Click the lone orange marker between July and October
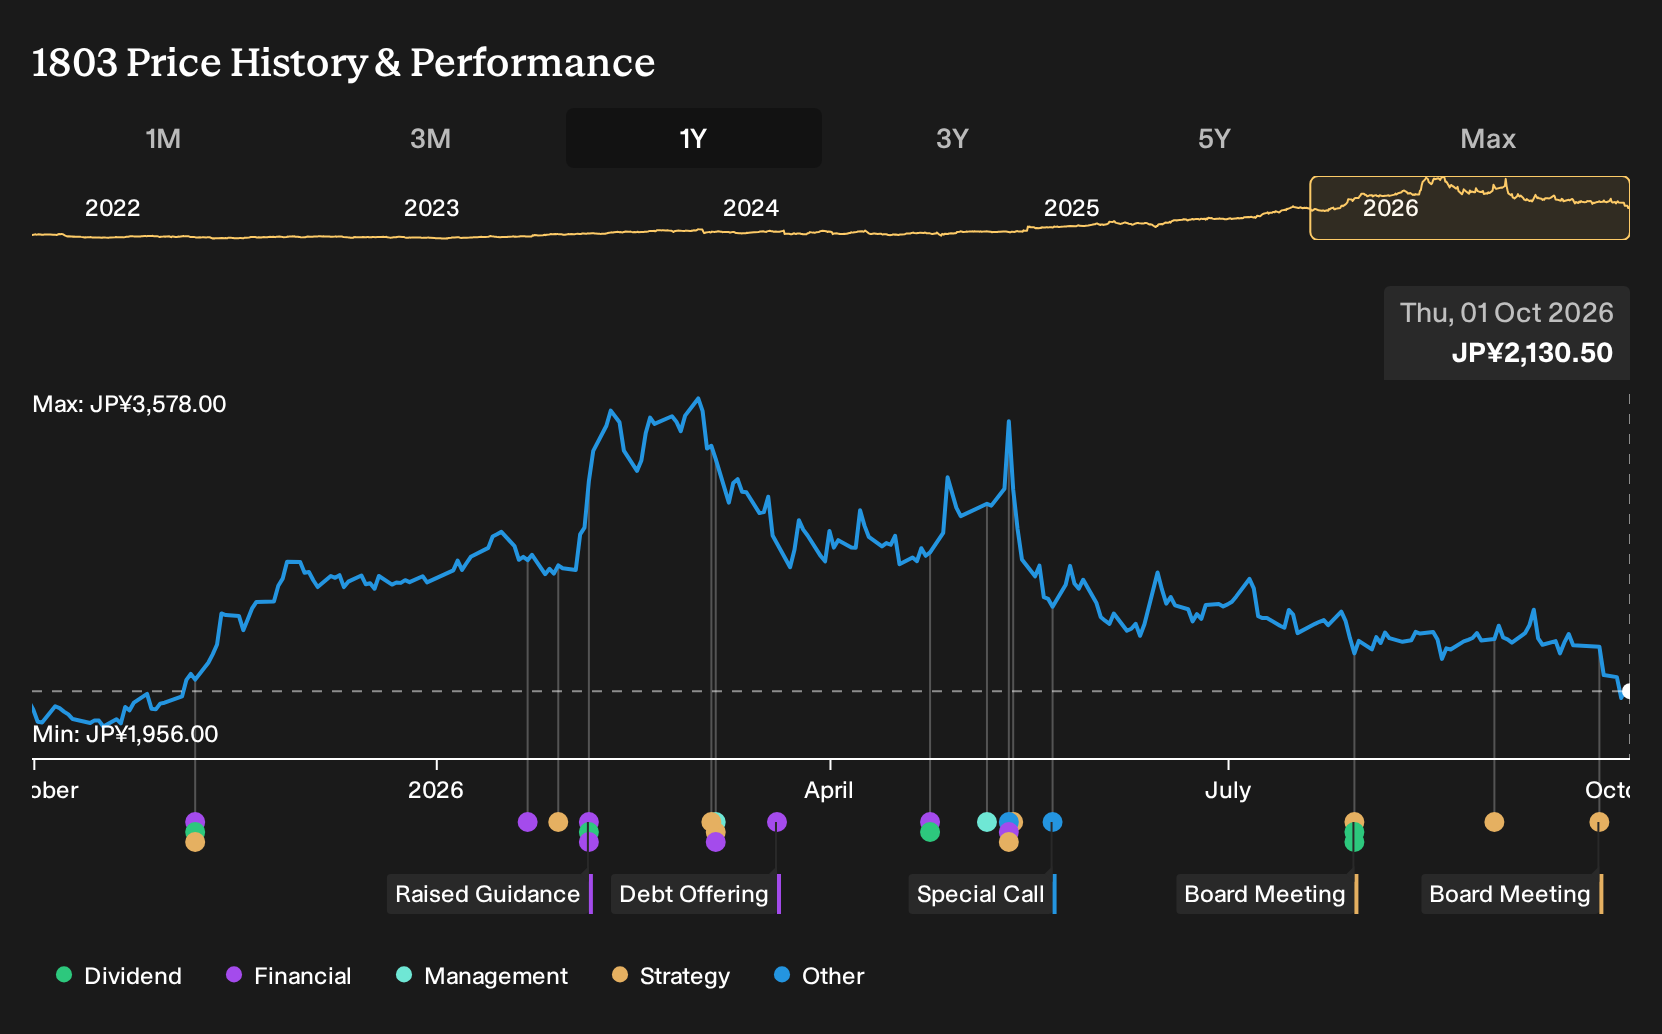The image size is (1662, 1034). (x=1494, y=822)
